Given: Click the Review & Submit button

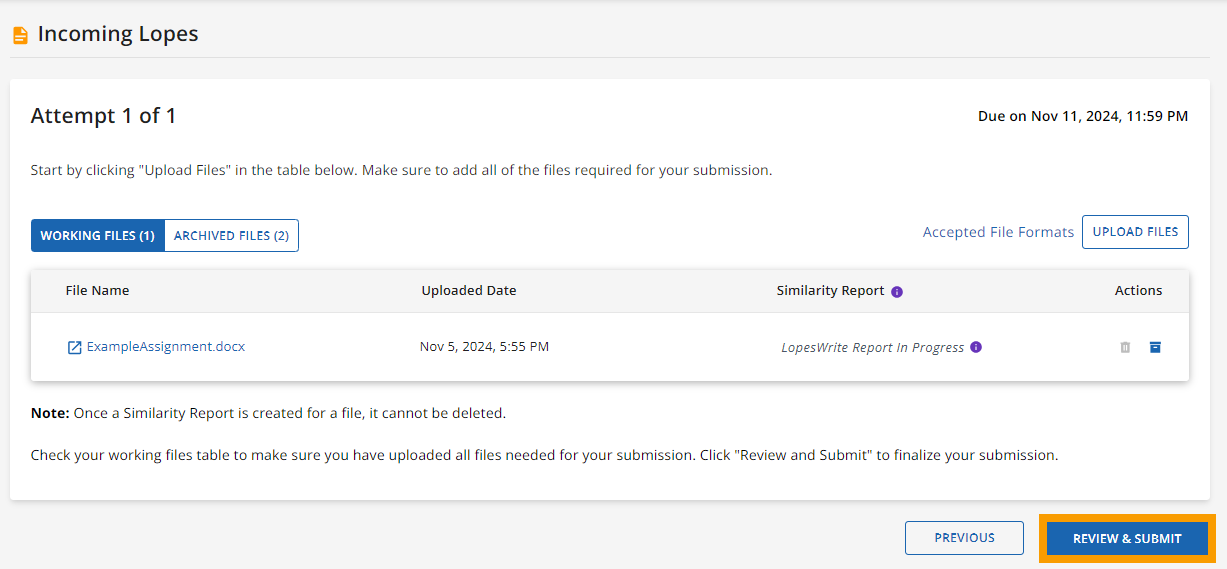Looking at the screenshot, I should click(x=1127, y=539).
